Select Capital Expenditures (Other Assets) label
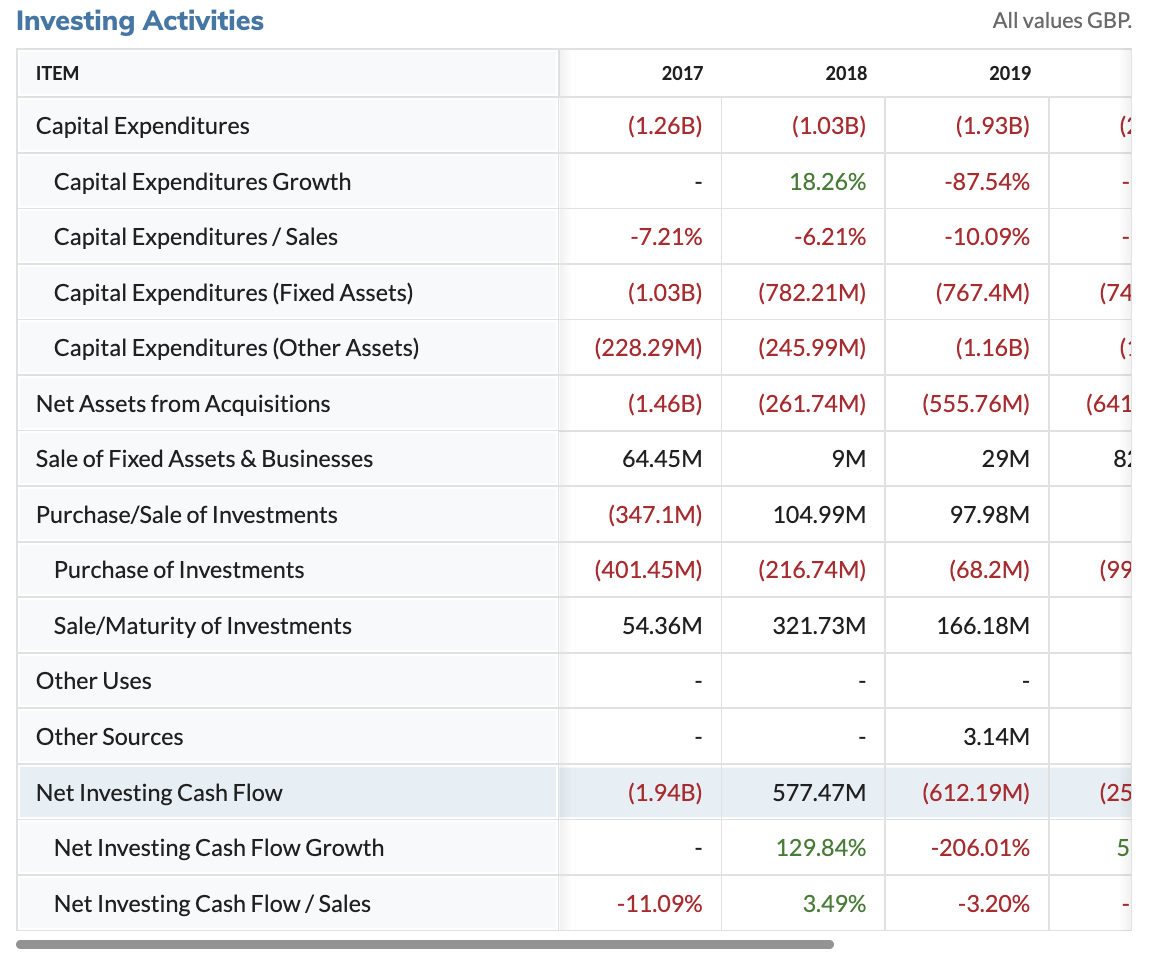Viewport: 1162px width, 956px height. [236, 348]
